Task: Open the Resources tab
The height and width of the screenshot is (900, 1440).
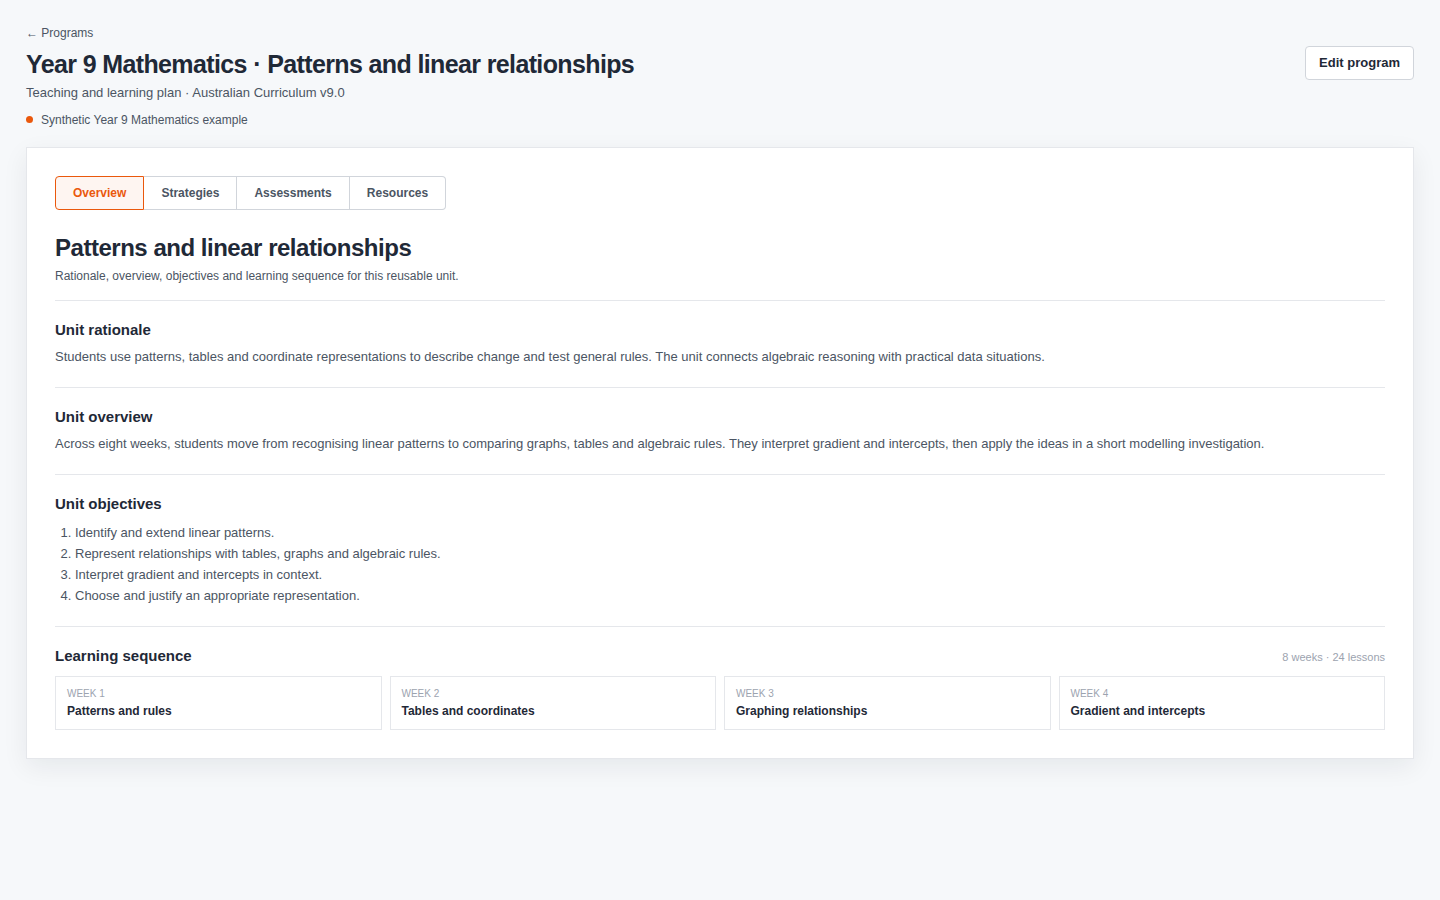Action: coord(397,193)
